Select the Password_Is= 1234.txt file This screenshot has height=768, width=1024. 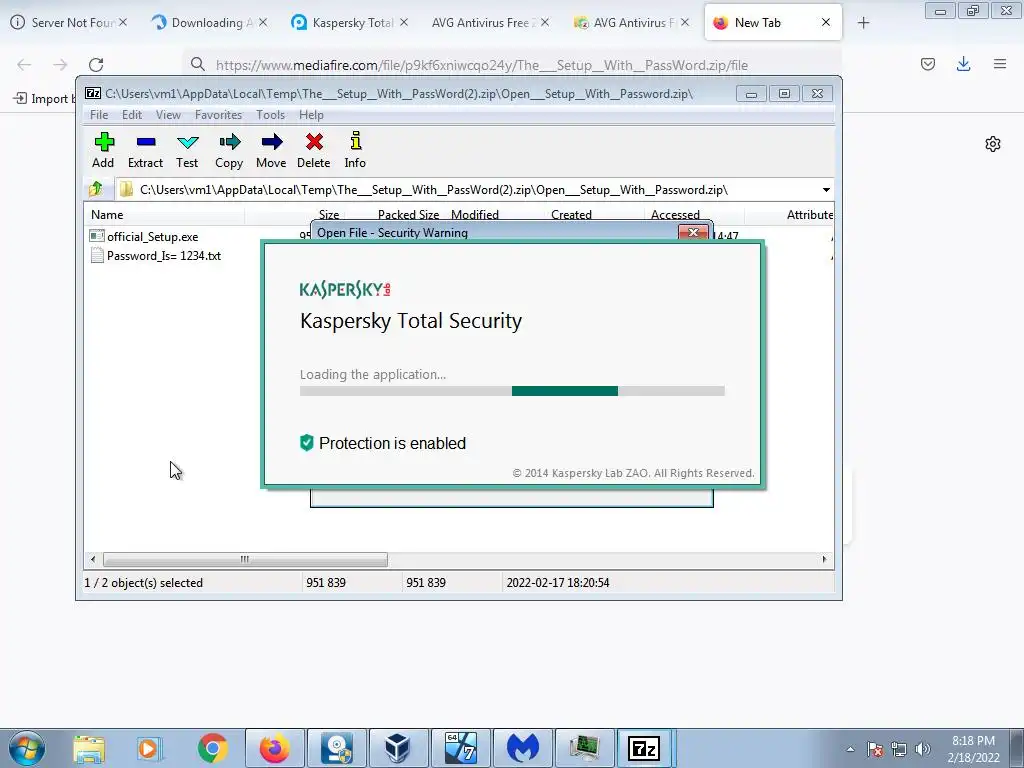tap(163, 256)
